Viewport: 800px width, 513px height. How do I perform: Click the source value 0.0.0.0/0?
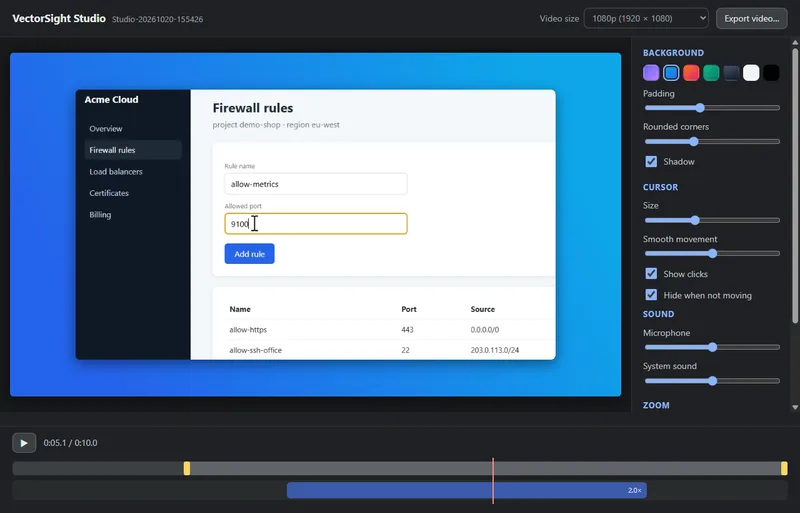click(x=485, y=330)
